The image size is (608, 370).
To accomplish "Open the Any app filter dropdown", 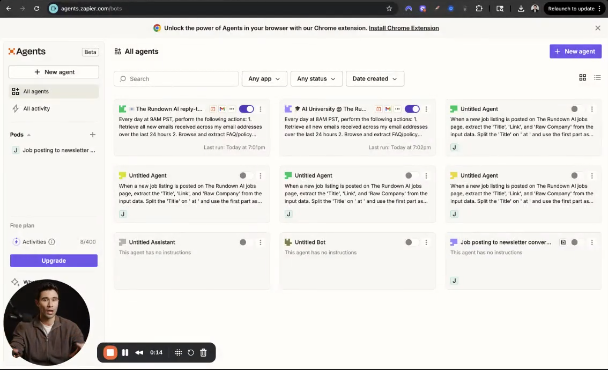I will pos(264,79).
